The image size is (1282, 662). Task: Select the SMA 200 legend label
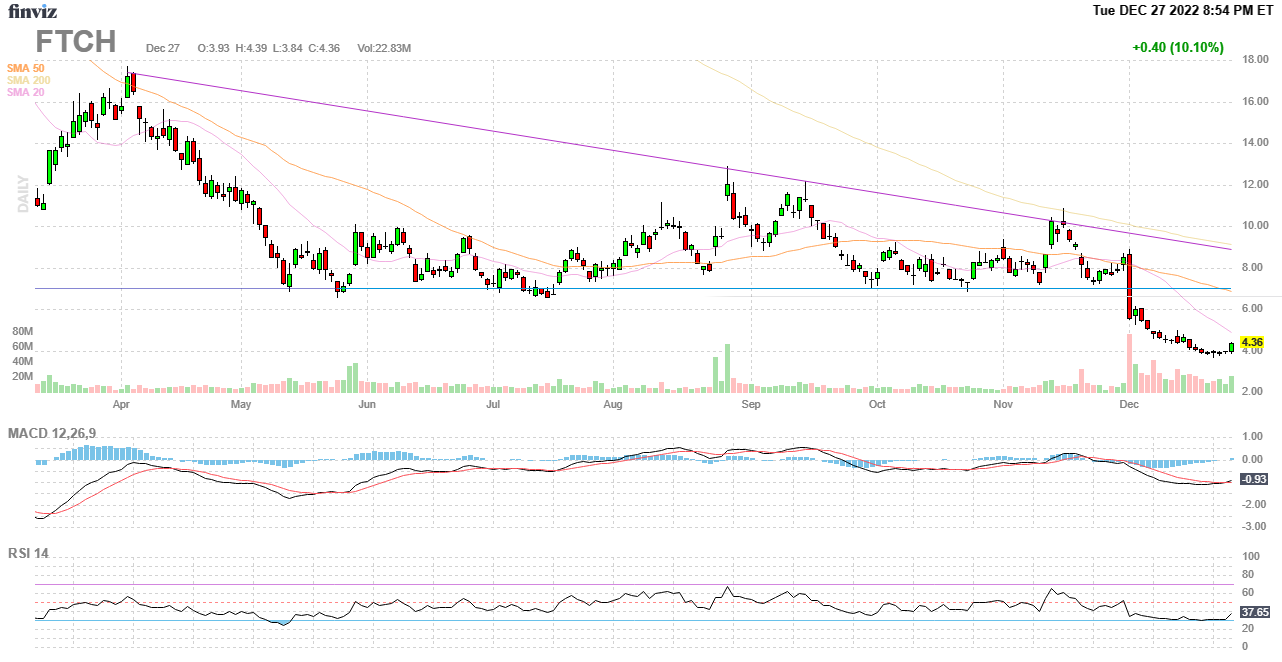point(29,80)
